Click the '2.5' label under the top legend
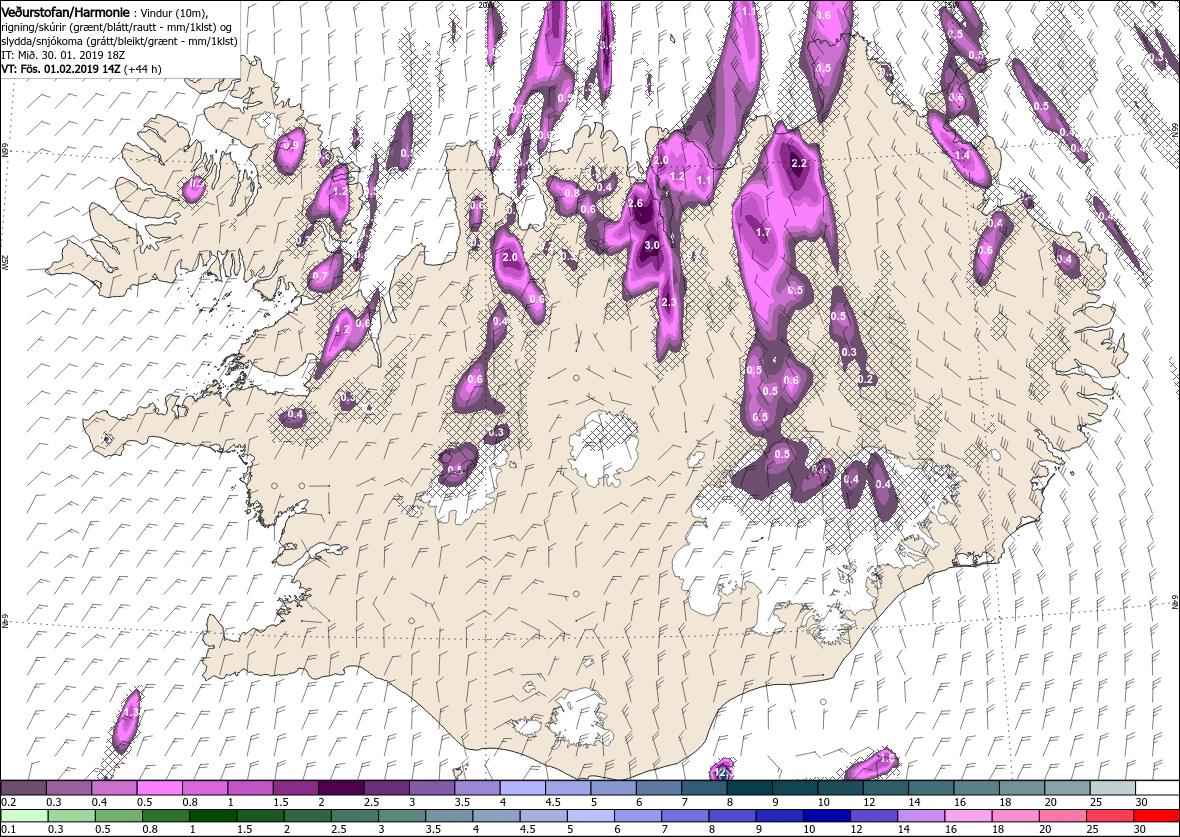Image resolution: width=1180 pixels, height=837 pixels. tap(371, 802)
